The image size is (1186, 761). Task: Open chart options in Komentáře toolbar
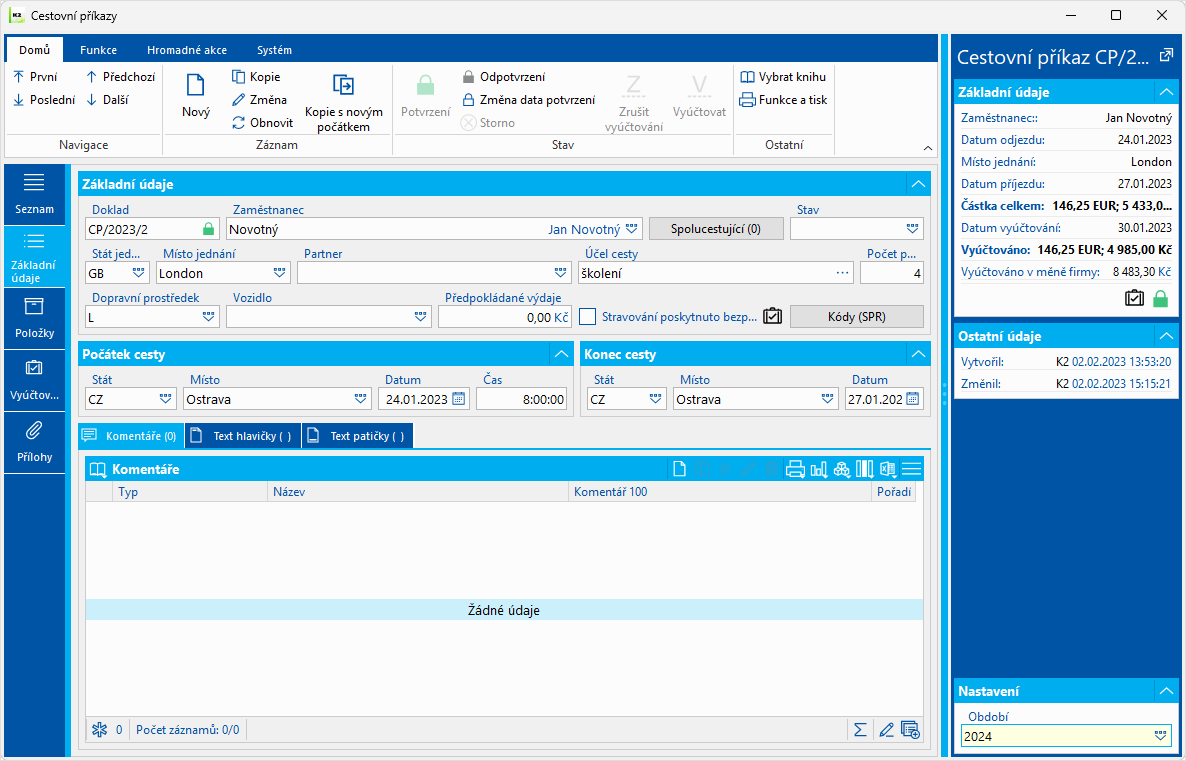[818, 470]
